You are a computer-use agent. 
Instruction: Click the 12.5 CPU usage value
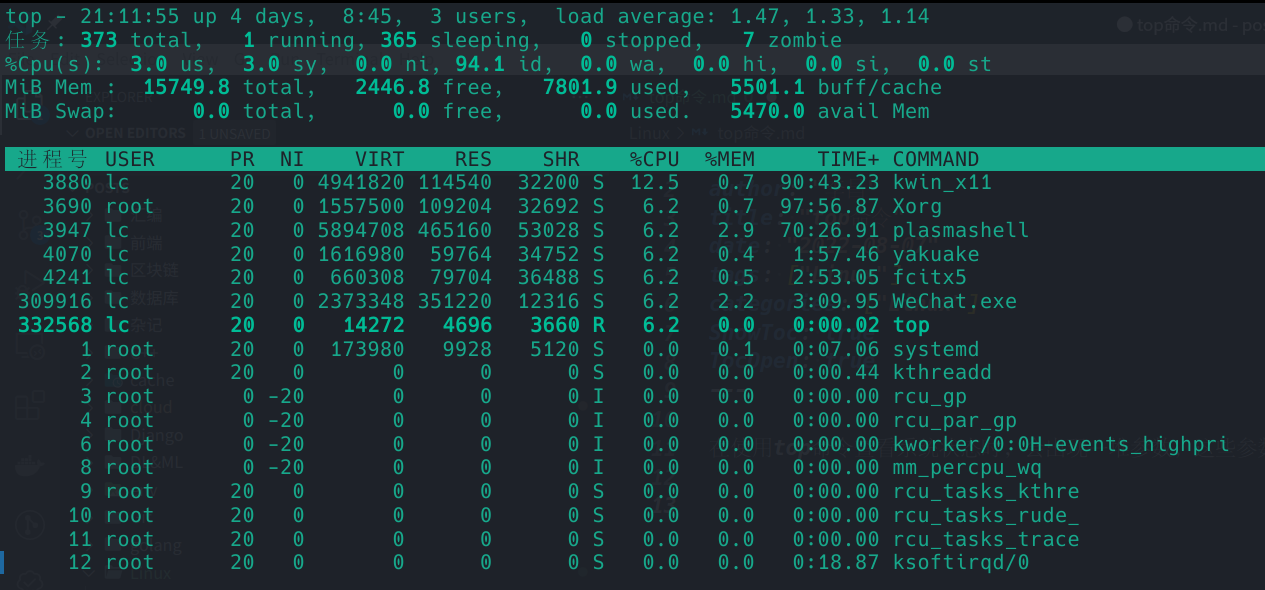tap(655, 183)
